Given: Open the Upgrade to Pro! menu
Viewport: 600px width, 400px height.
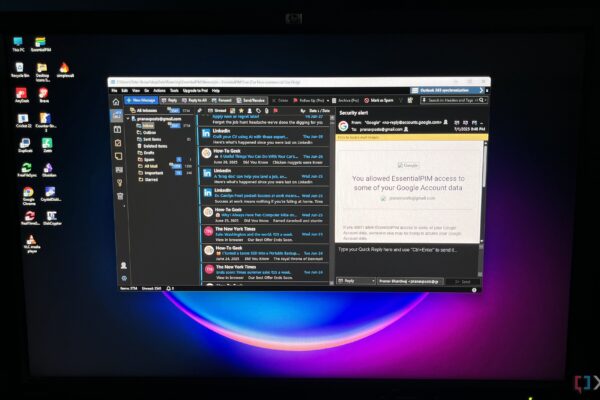Looking at the screenshot, I should click(195, 91).
